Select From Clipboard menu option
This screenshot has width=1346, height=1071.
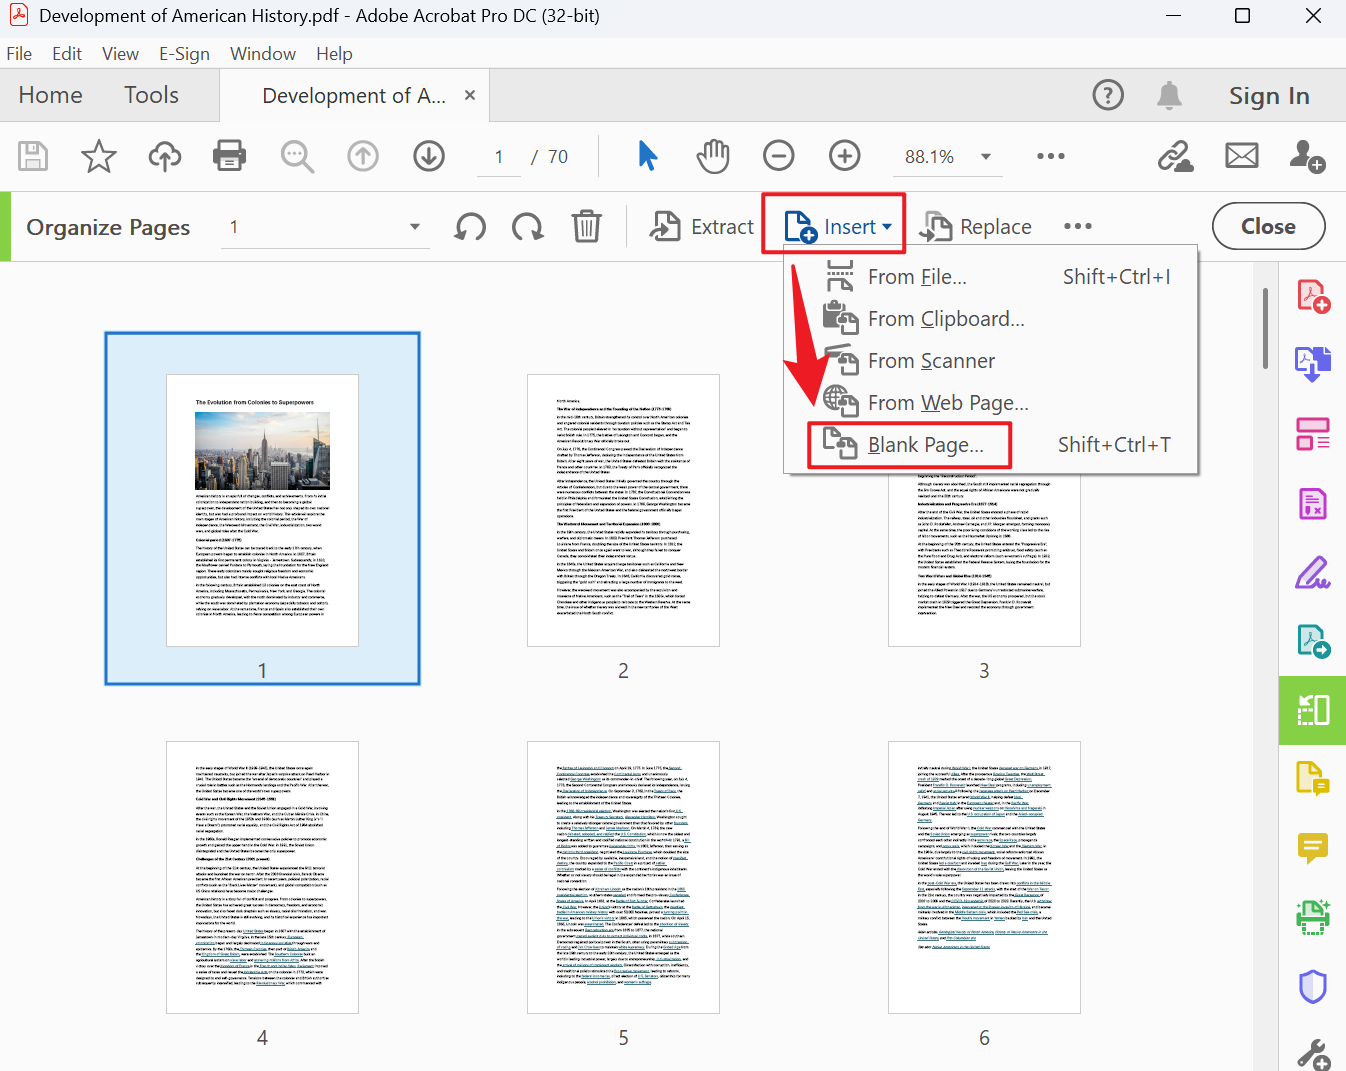click(945, 319)
